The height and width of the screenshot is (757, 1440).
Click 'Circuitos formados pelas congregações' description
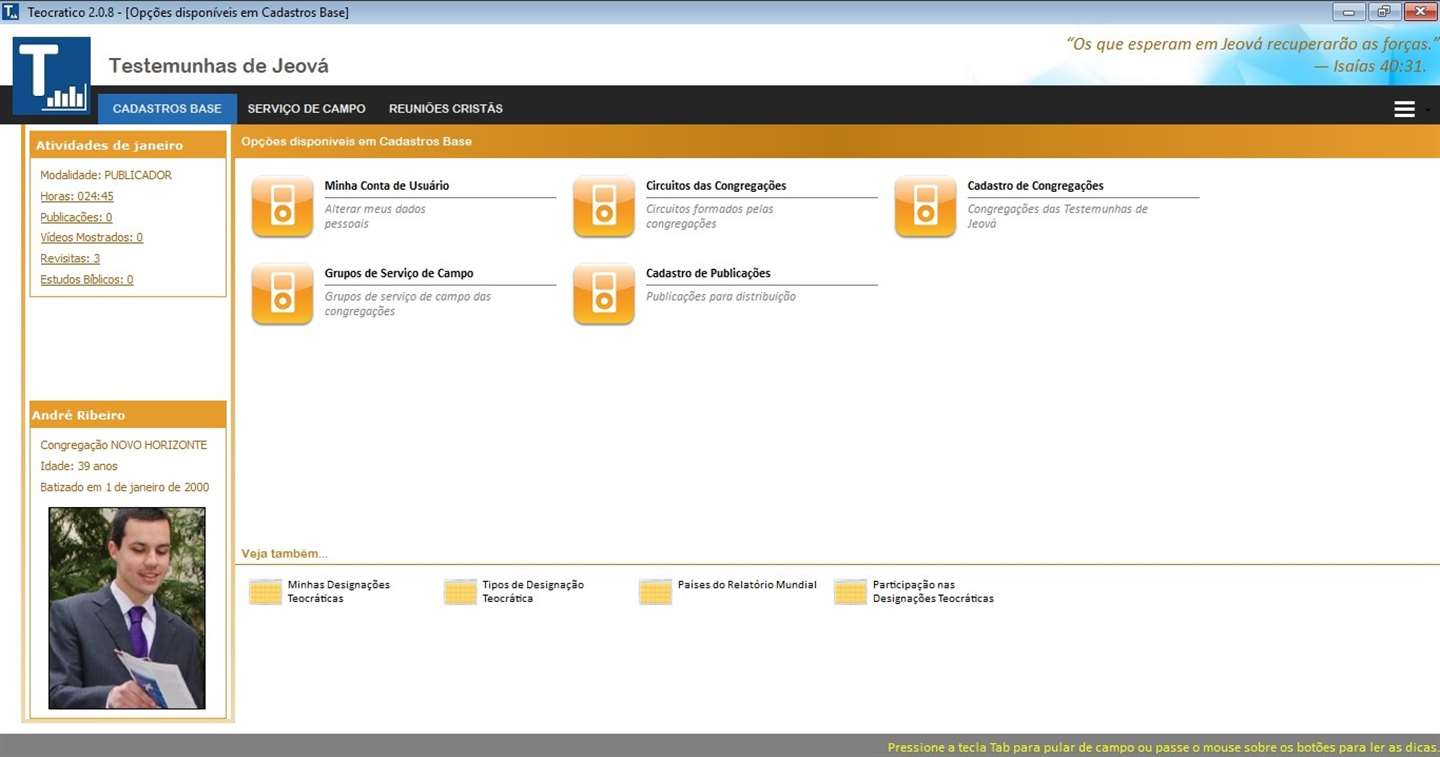click(710, 216)
